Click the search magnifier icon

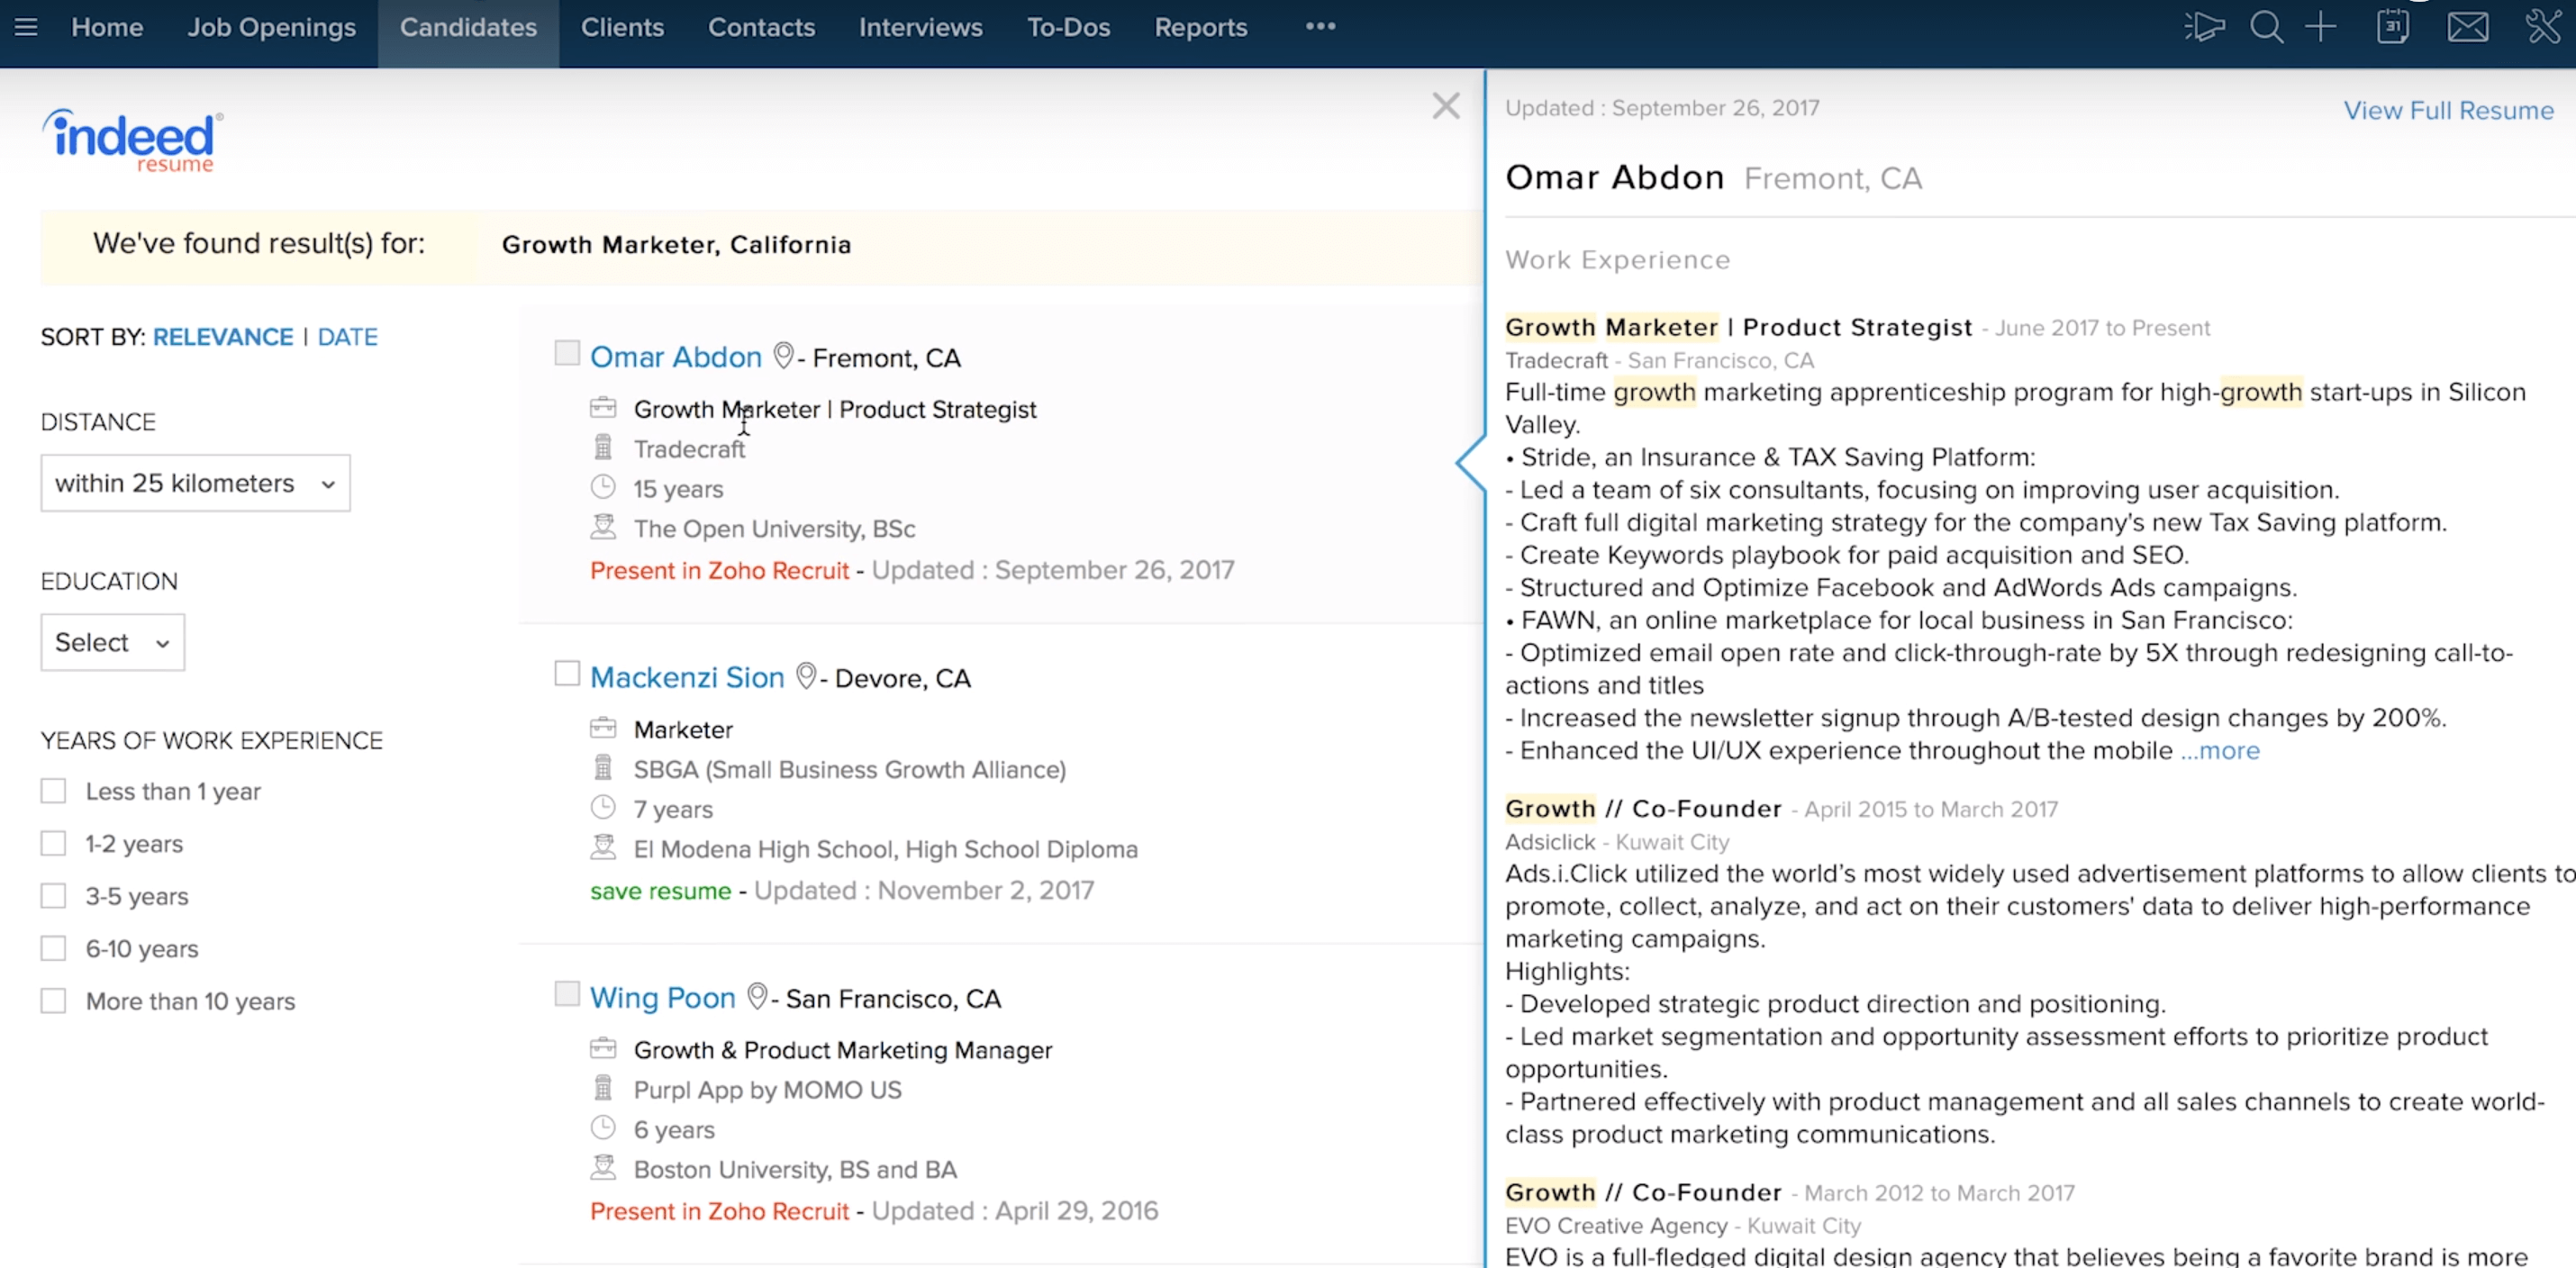tap(2266, 27)
